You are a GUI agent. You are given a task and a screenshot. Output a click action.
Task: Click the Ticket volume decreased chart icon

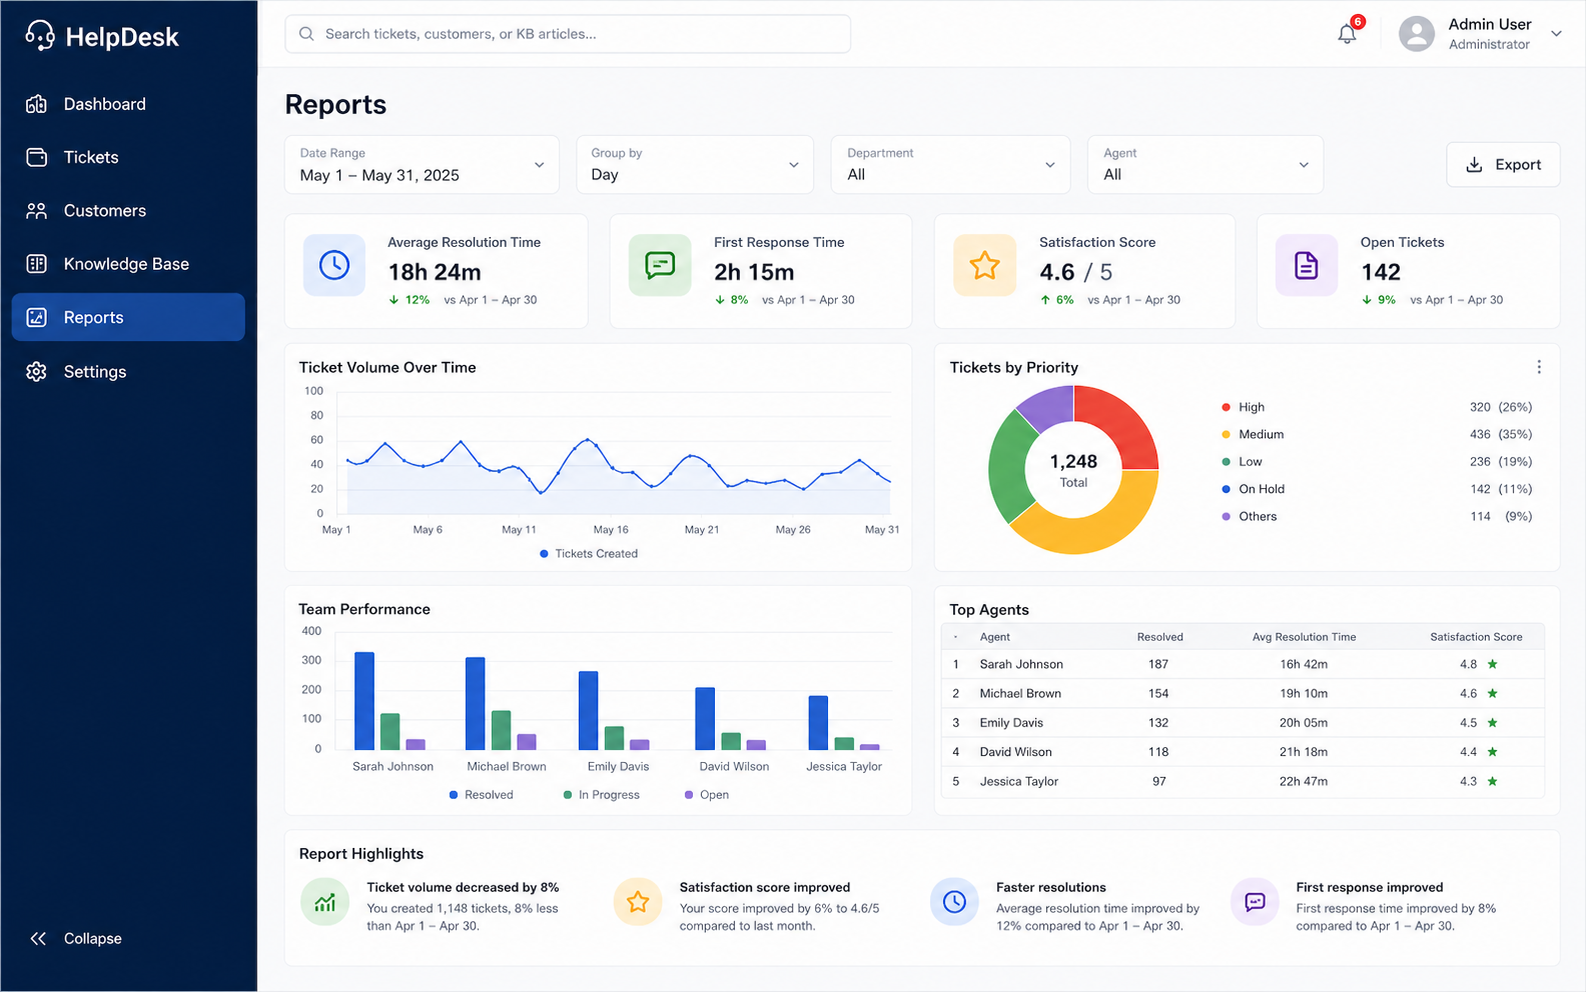pyautogui.click(x=325, y=902)
